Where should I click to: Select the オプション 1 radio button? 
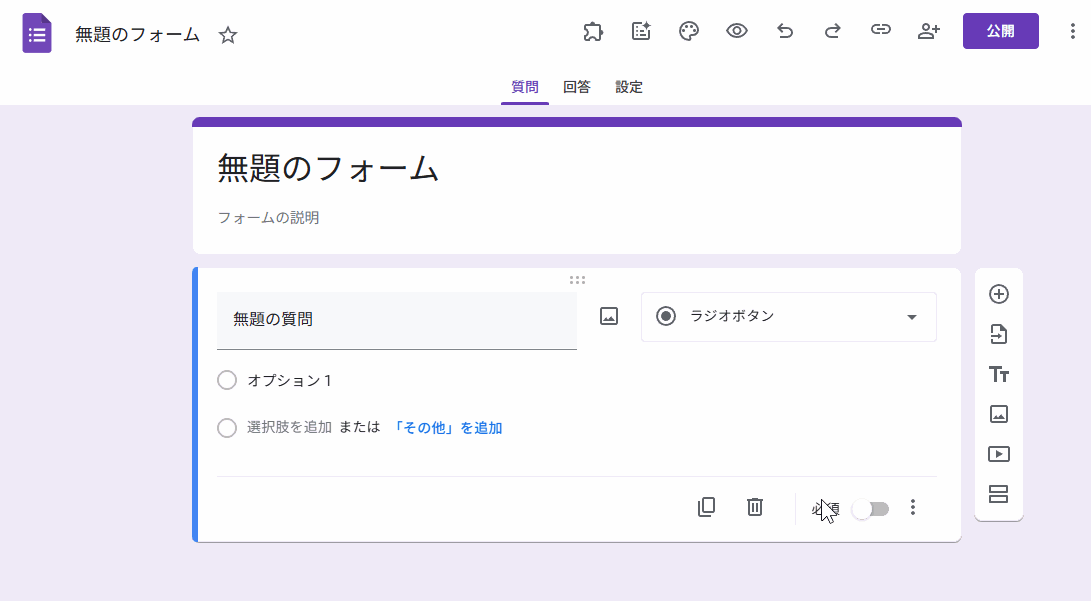click(227, 380)
